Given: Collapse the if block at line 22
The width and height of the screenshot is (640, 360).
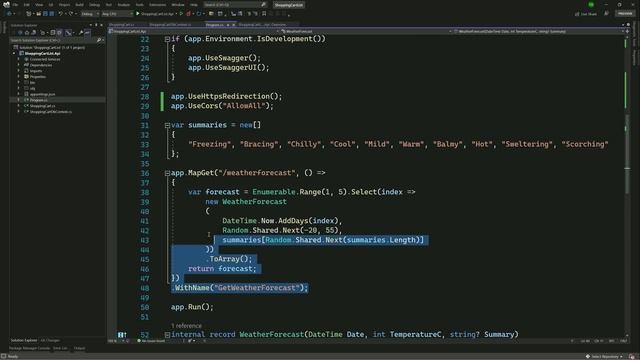Looking at the screenshot, I should (x=167, y=39).
